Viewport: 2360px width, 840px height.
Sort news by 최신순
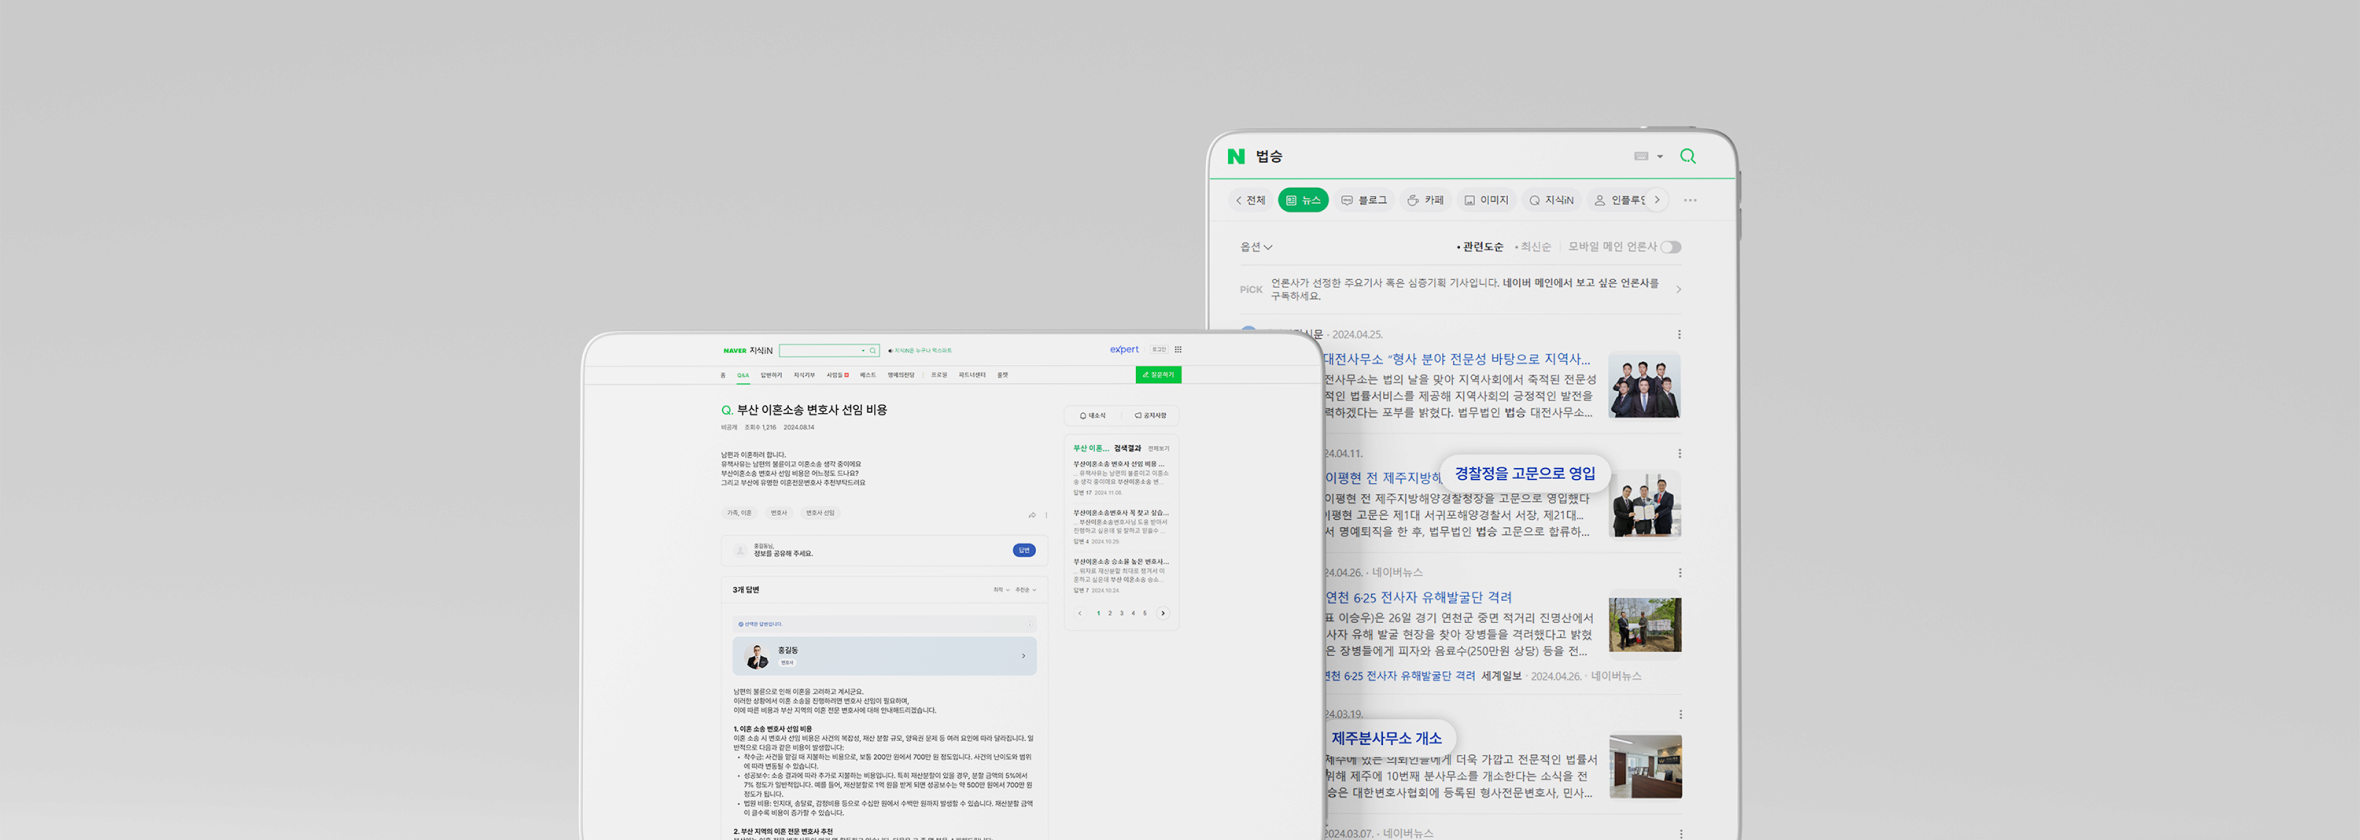1533,247
